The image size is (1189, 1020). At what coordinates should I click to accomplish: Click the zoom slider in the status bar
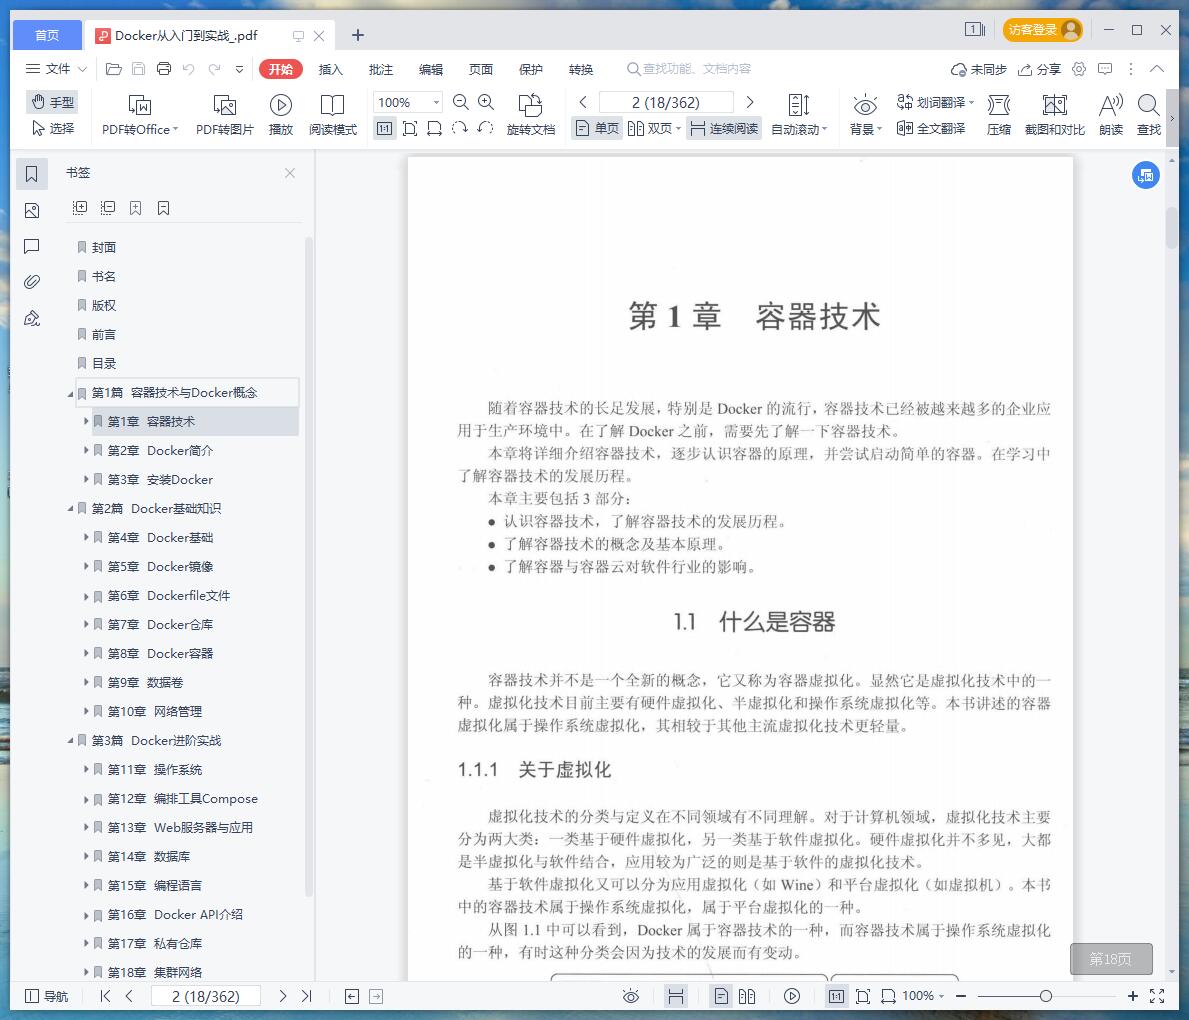pos(1046,996)
